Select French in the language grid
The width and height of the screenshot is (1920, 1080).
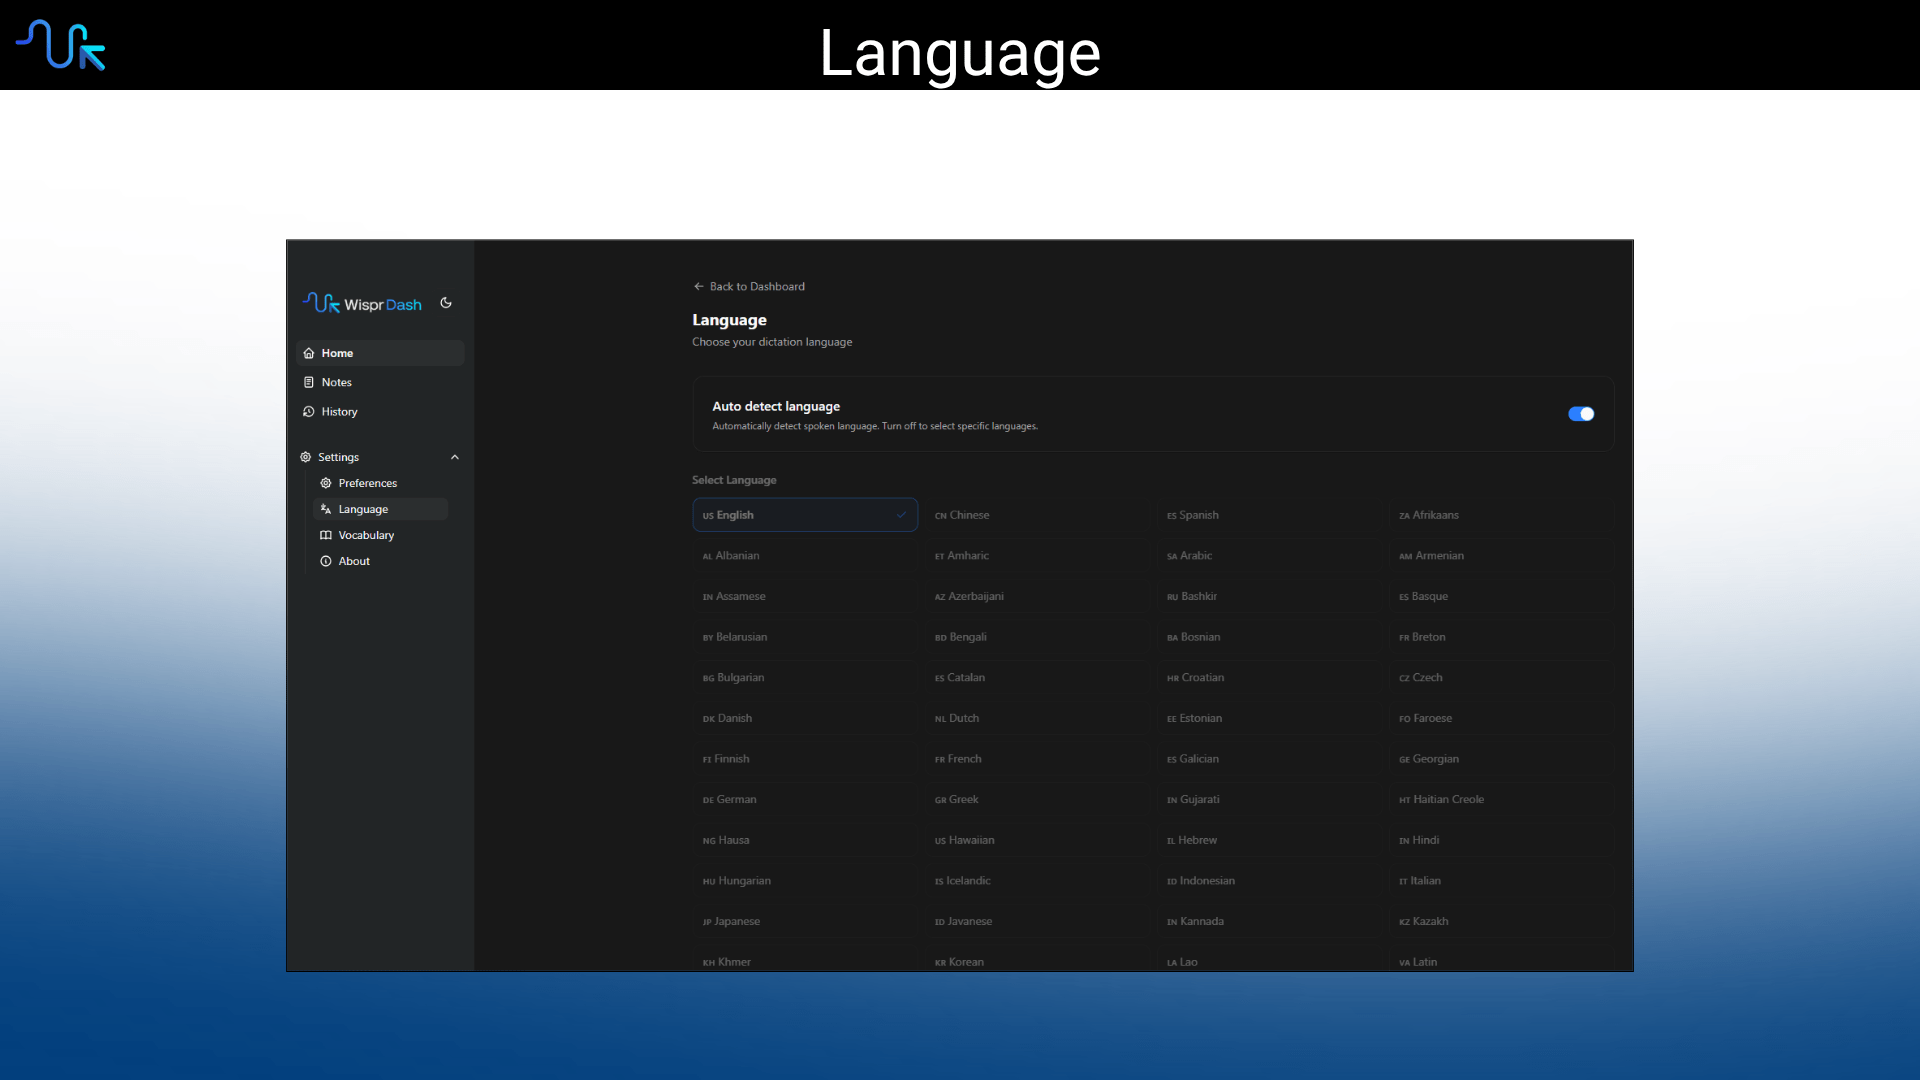point(1037,759)
